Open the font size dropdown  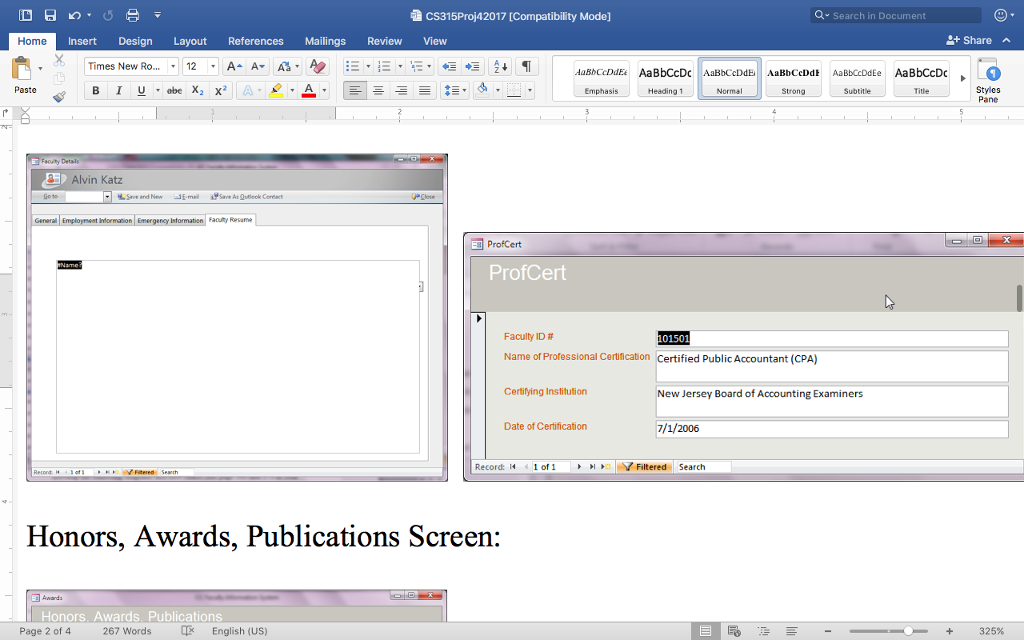214,66
